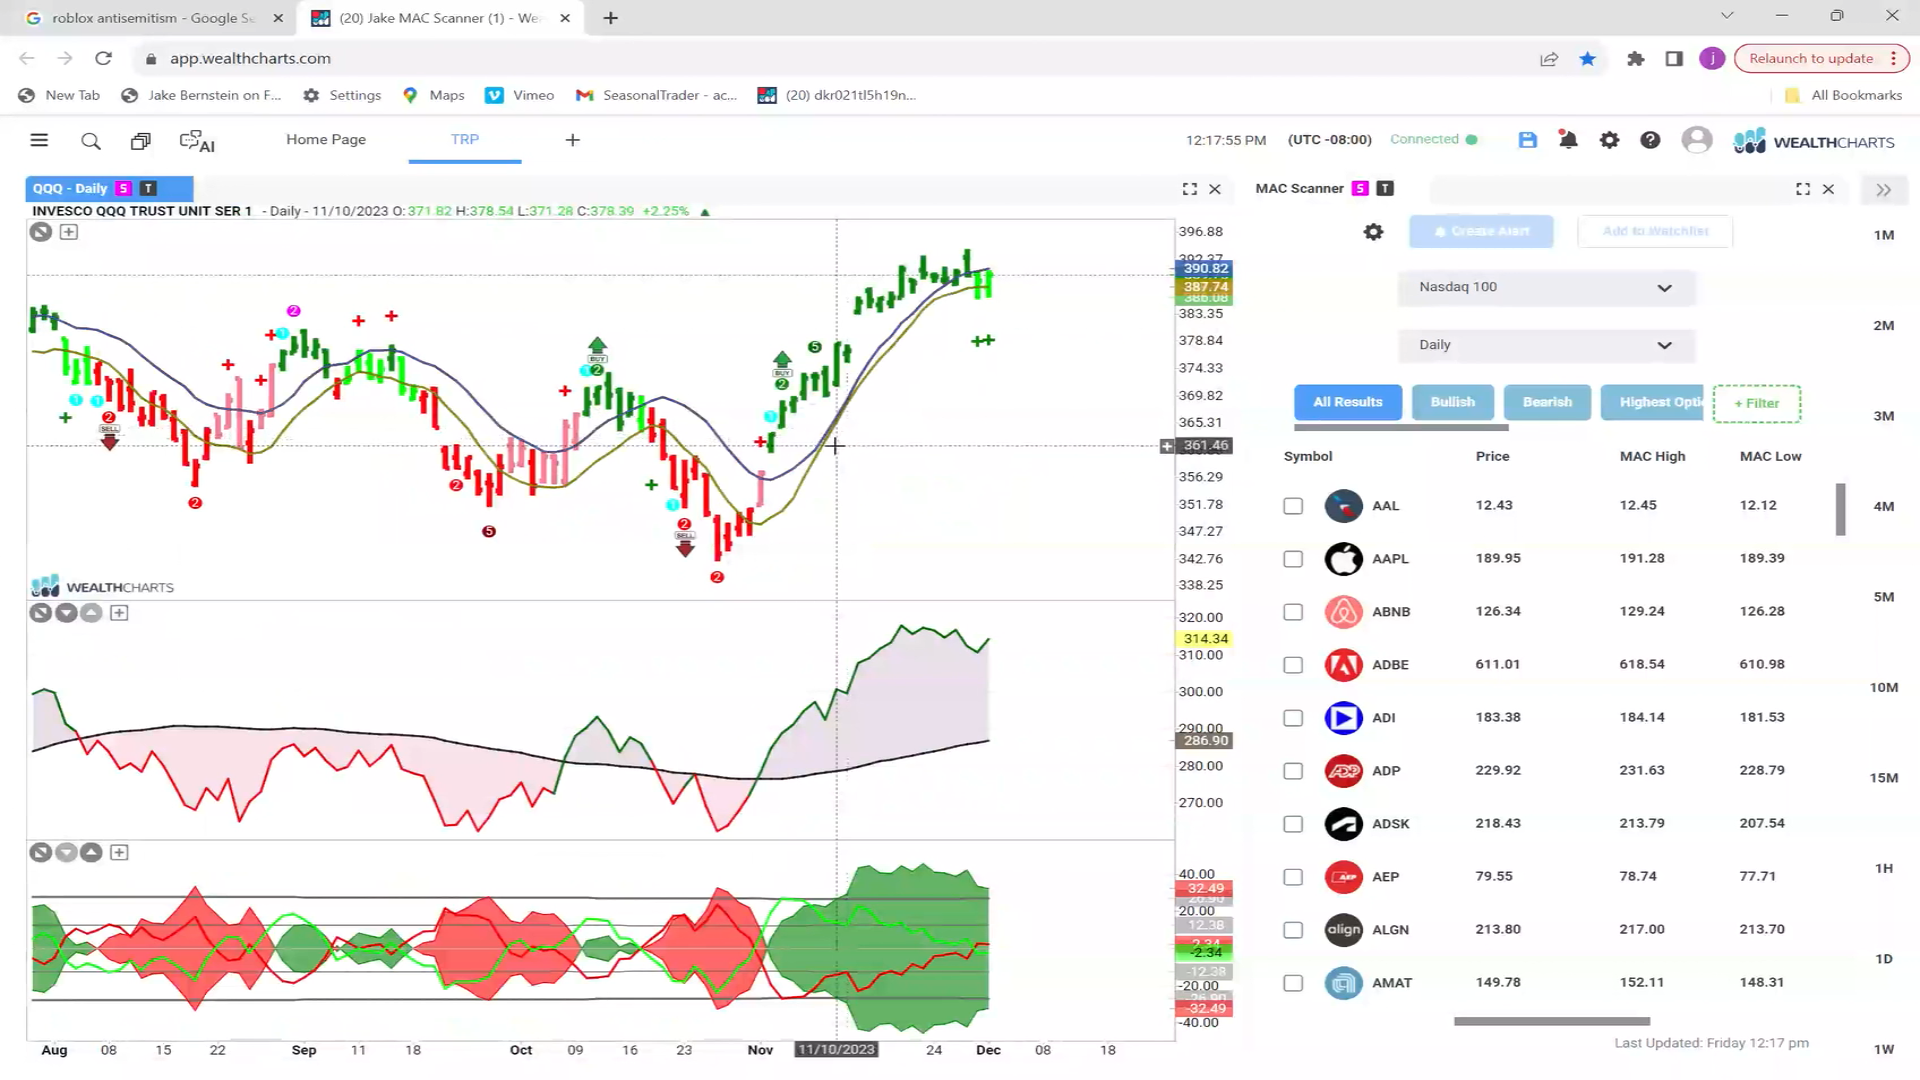Open the AI chat assistant icon
Image resolution: width=1920 pixels, height=1080 pixels.
click(197, 141)
